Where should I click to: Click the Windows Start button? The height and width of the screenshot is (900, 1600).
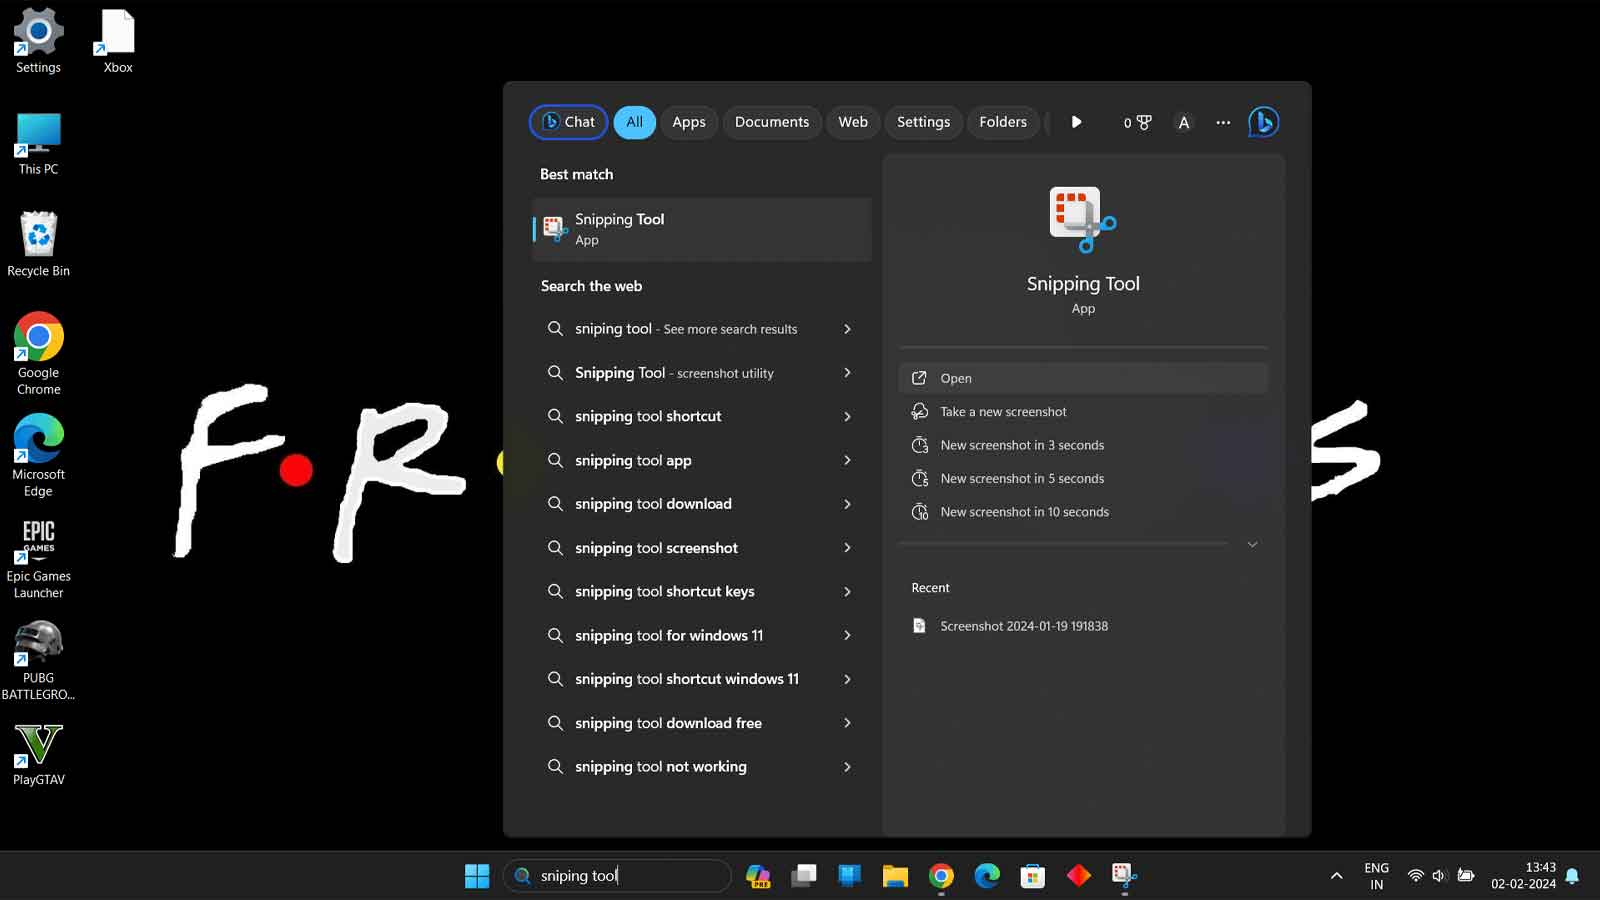477,876
